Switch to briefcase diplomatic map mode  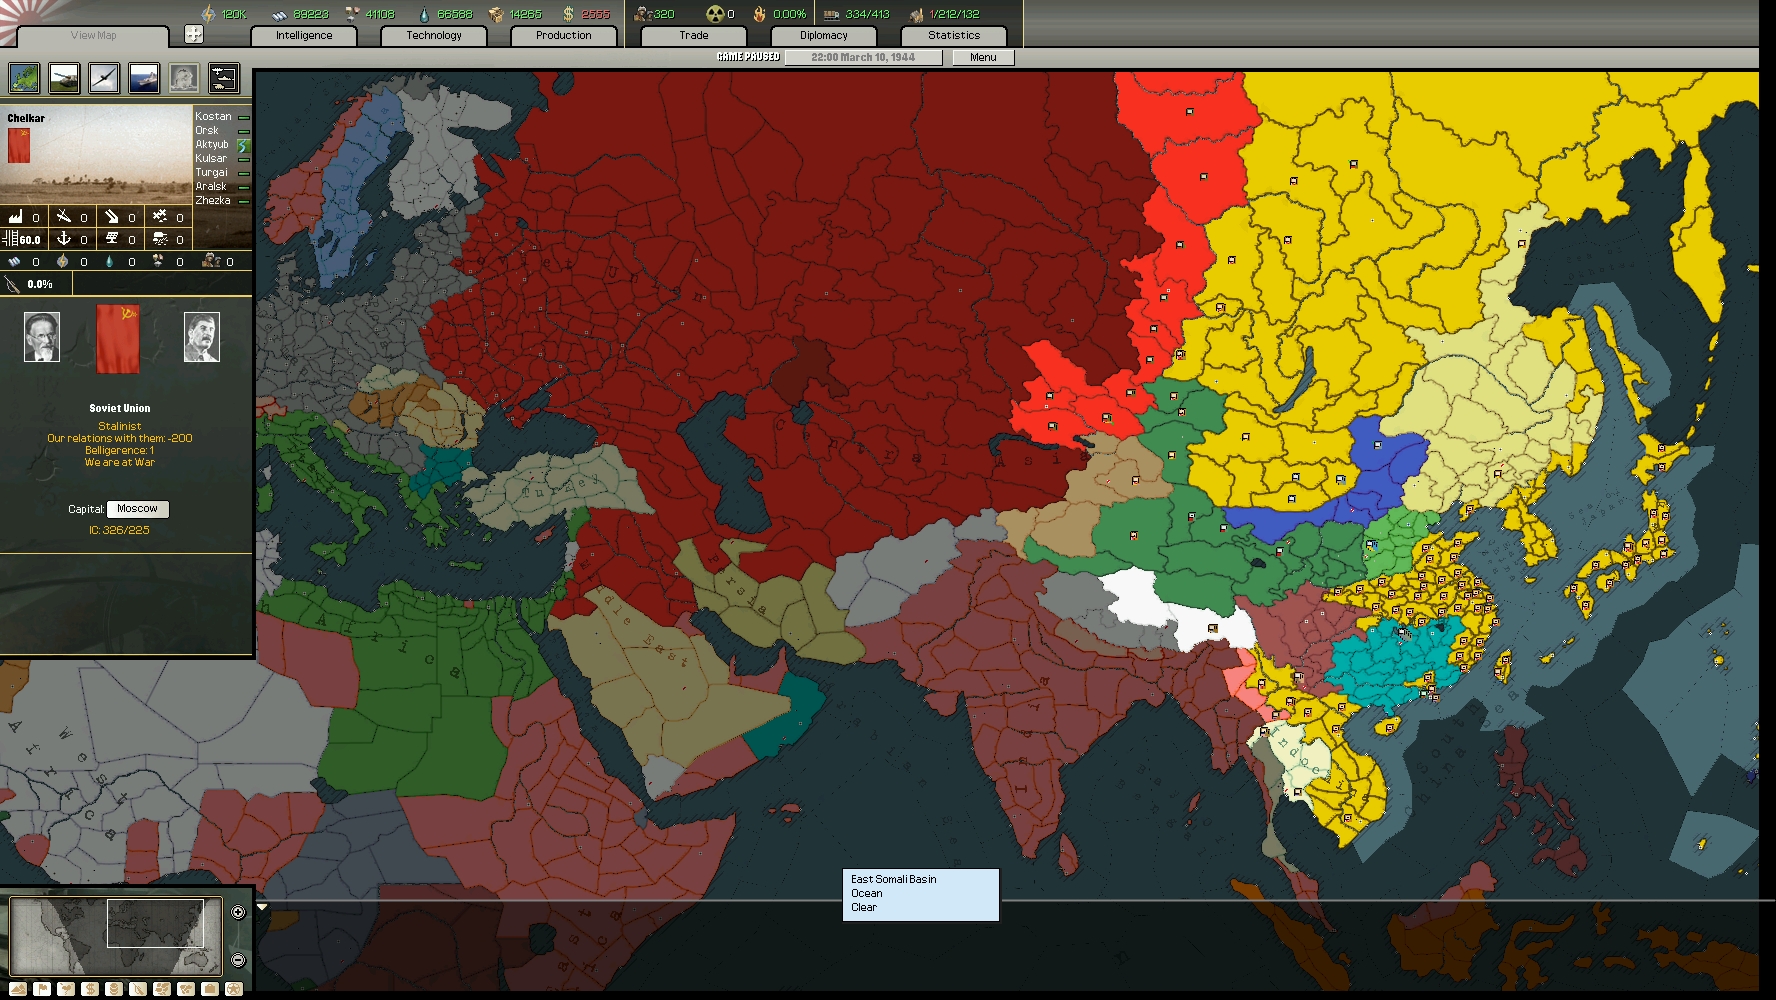(210, 989)
